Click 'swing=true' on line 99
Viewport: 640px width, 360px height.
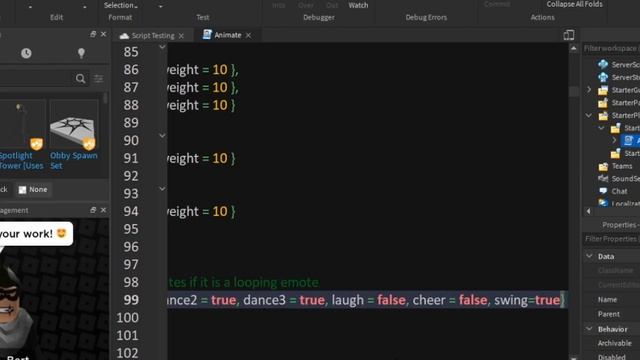coord(527,300)
